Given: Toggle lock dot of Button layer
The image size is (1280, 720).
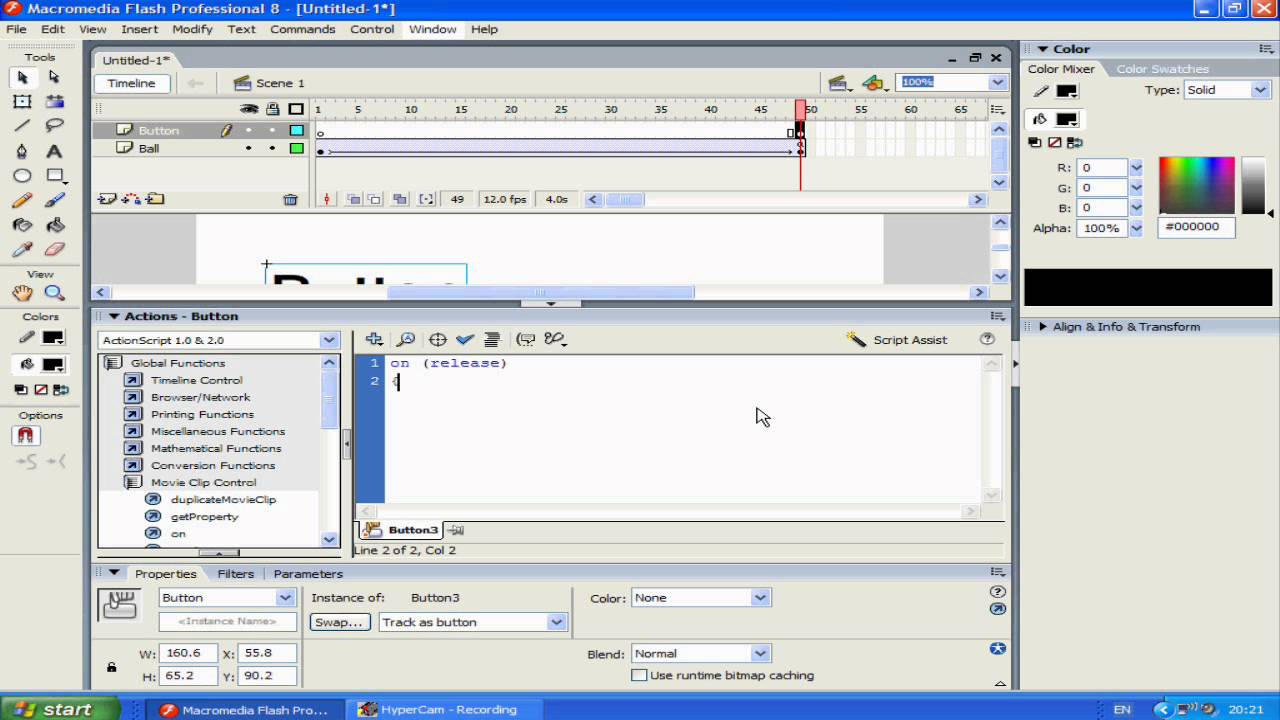Looking at the screenshot, I should pos(272,130).
